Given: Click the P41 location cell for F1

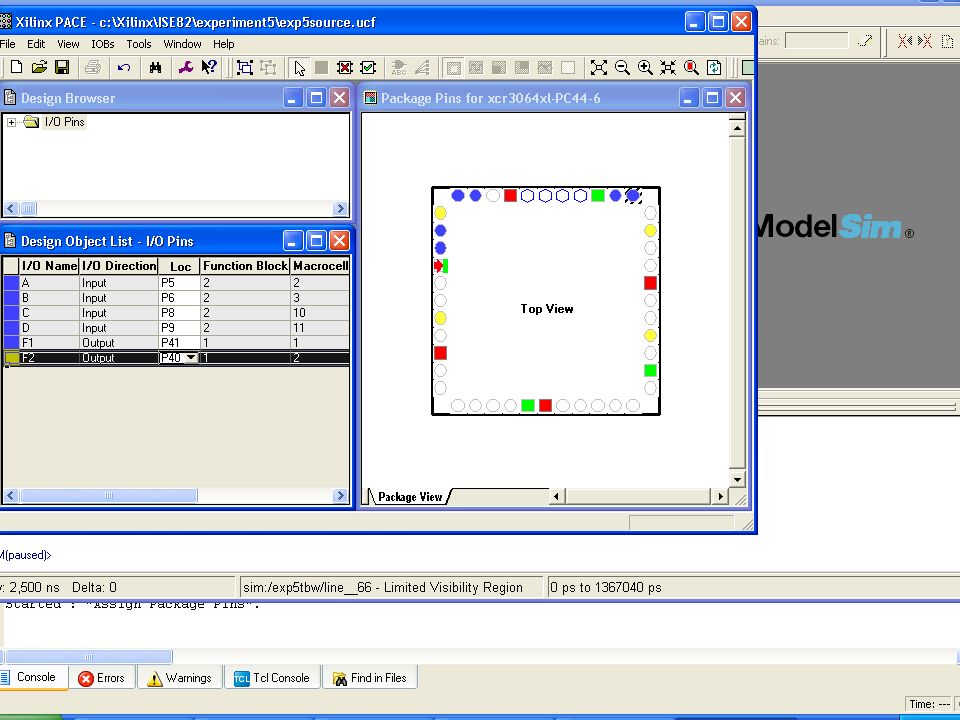Looking at the screenshot, I should coord(179,343).
